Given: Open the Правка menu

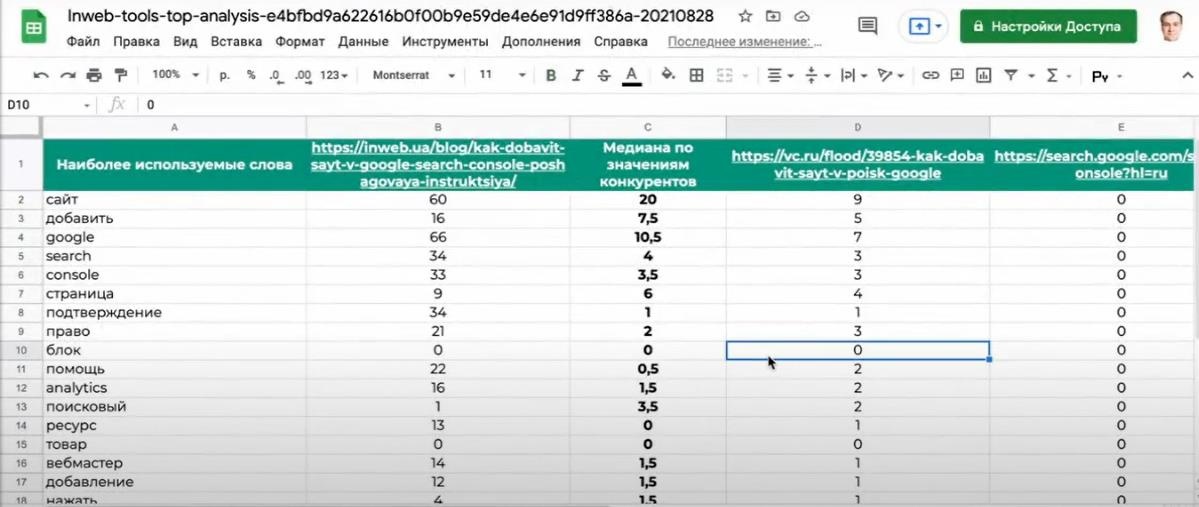Looking at the screenshot, I should tap(136, 42).
